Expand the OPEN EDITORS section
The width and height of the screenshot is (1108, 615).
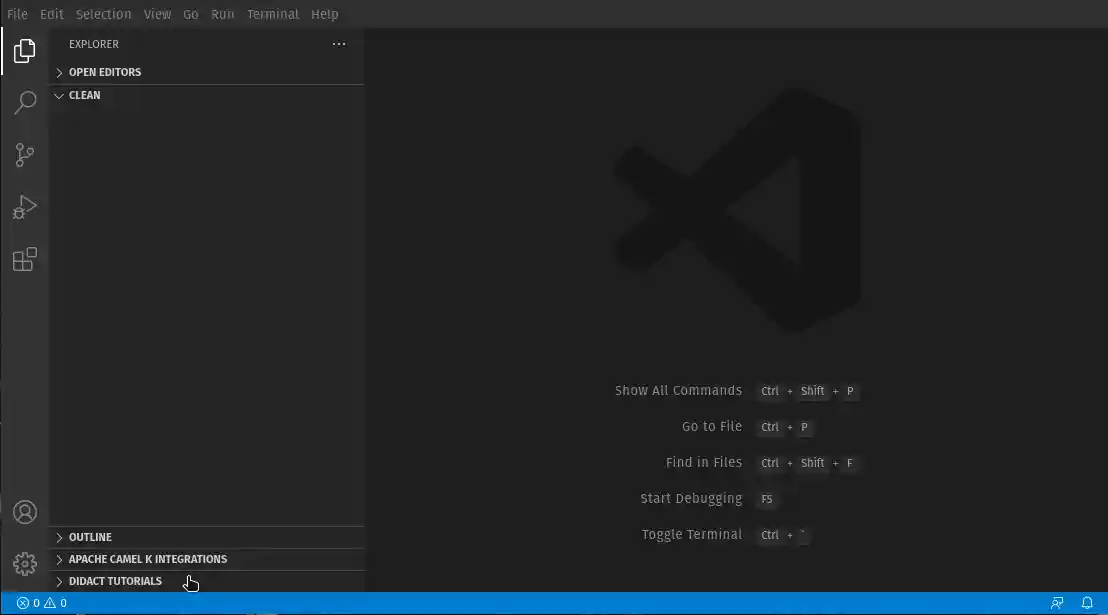tap(104, 71)
